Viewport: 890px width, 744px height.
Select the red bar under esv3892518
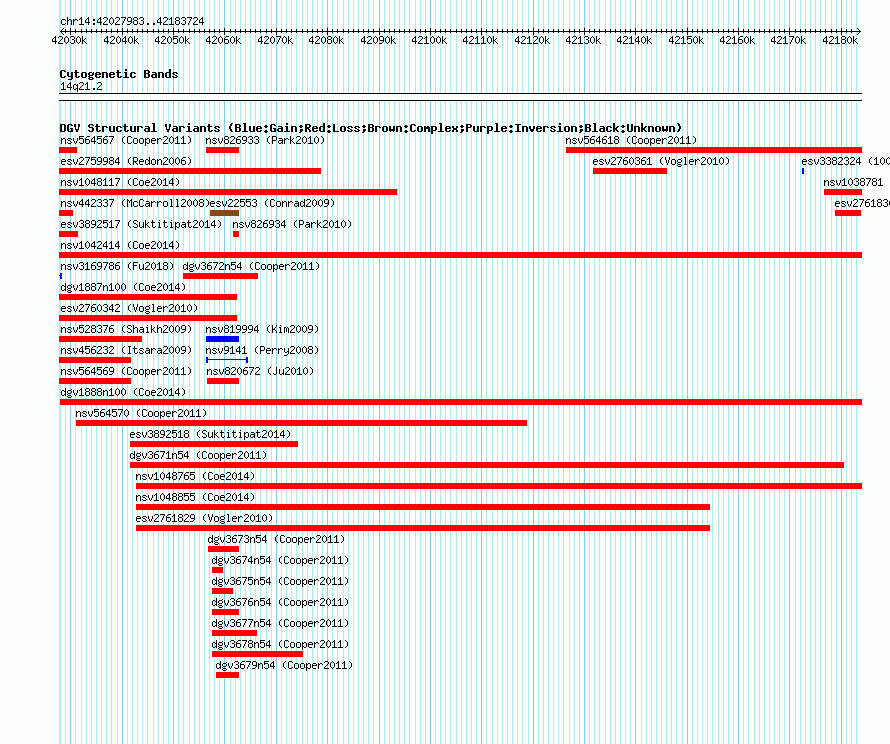click(213, 444)
